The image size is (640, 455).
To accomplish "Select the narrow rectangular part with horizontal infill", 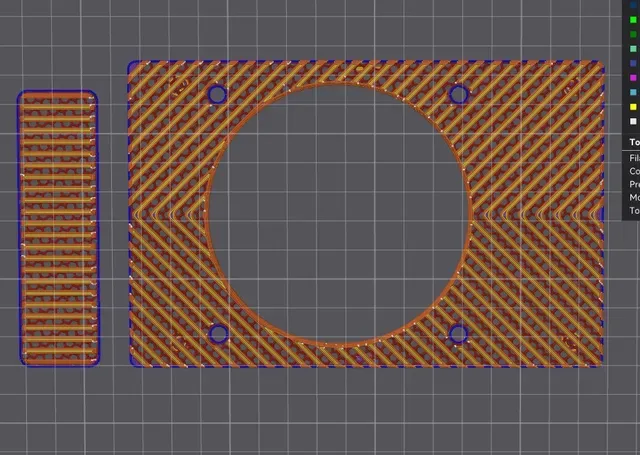I will click(58, 229).
